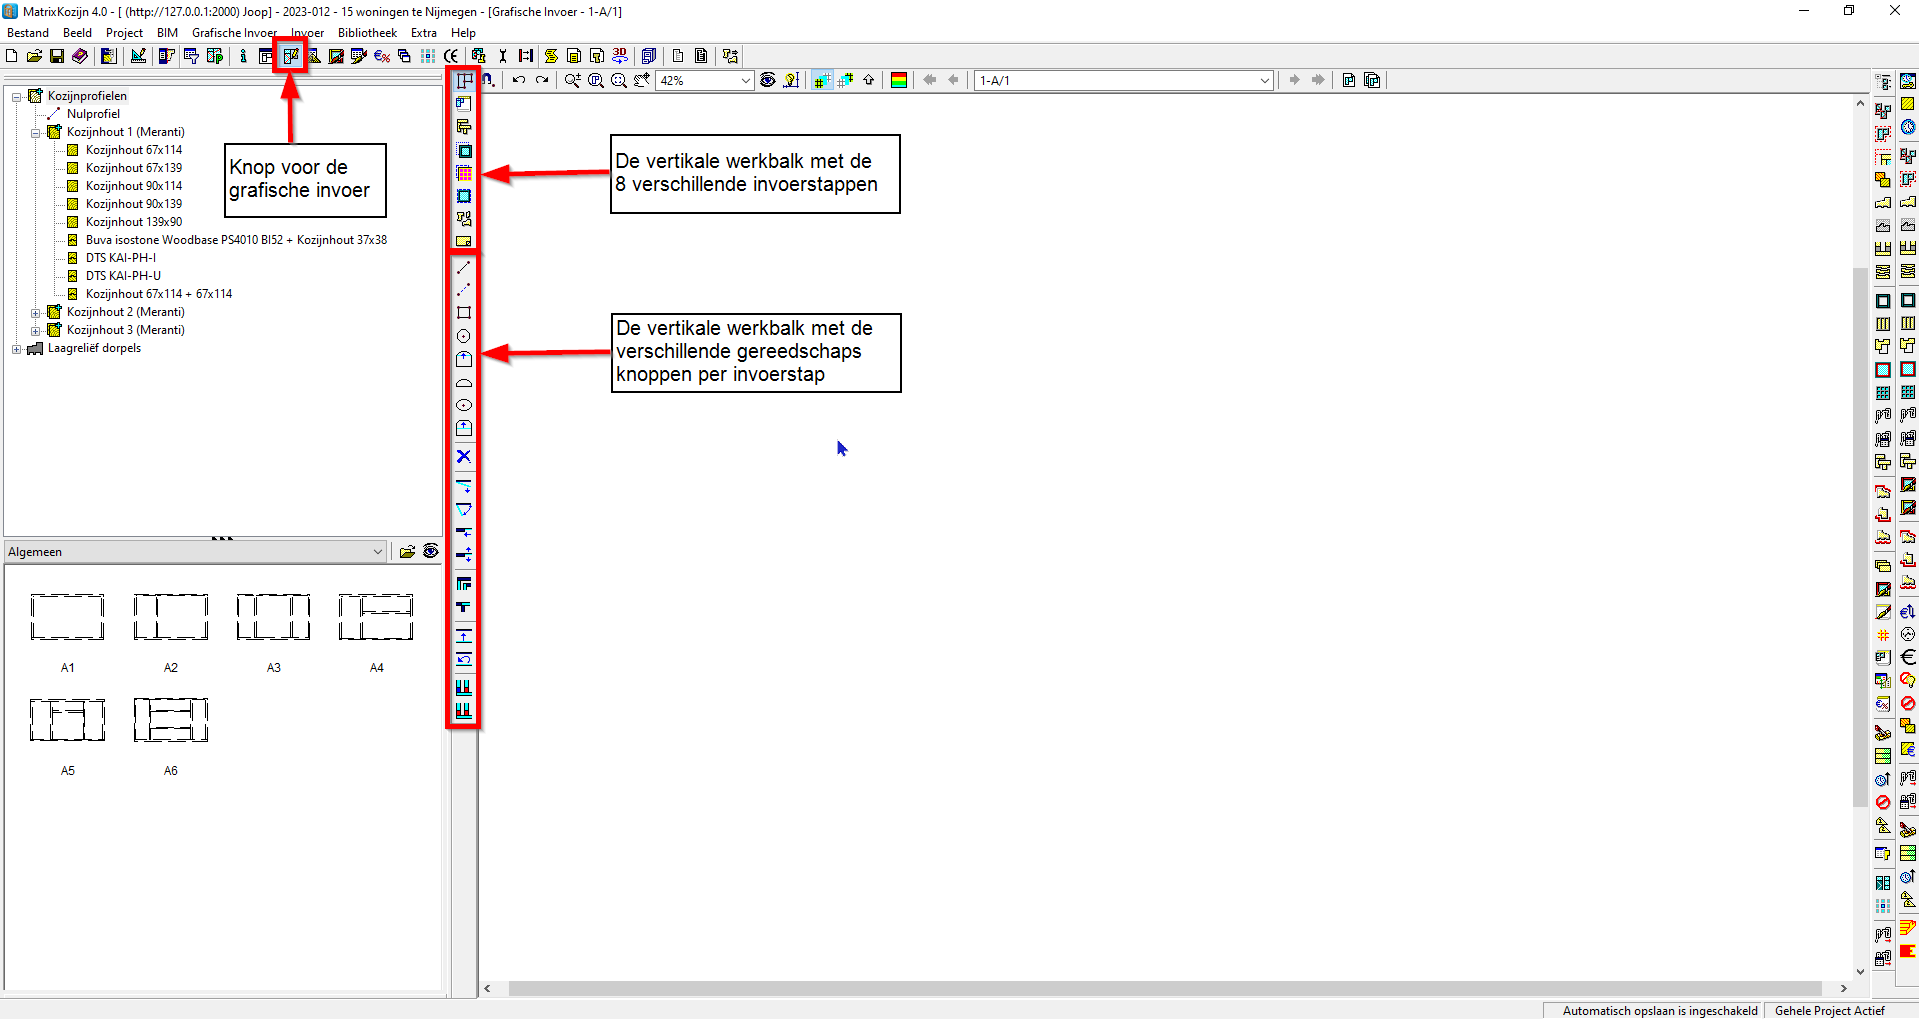Click the blue X delete tool

click(464, 457)
